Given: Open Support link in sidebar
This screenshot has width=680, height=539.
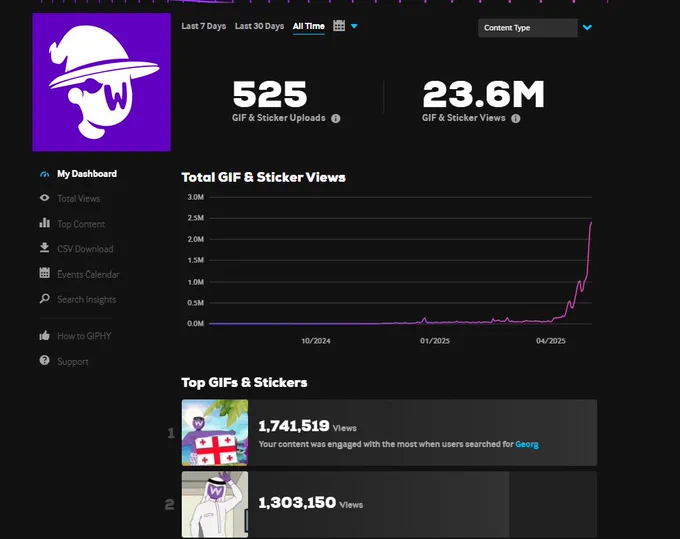Looking at the screenshot, I should tap(72, 362).
